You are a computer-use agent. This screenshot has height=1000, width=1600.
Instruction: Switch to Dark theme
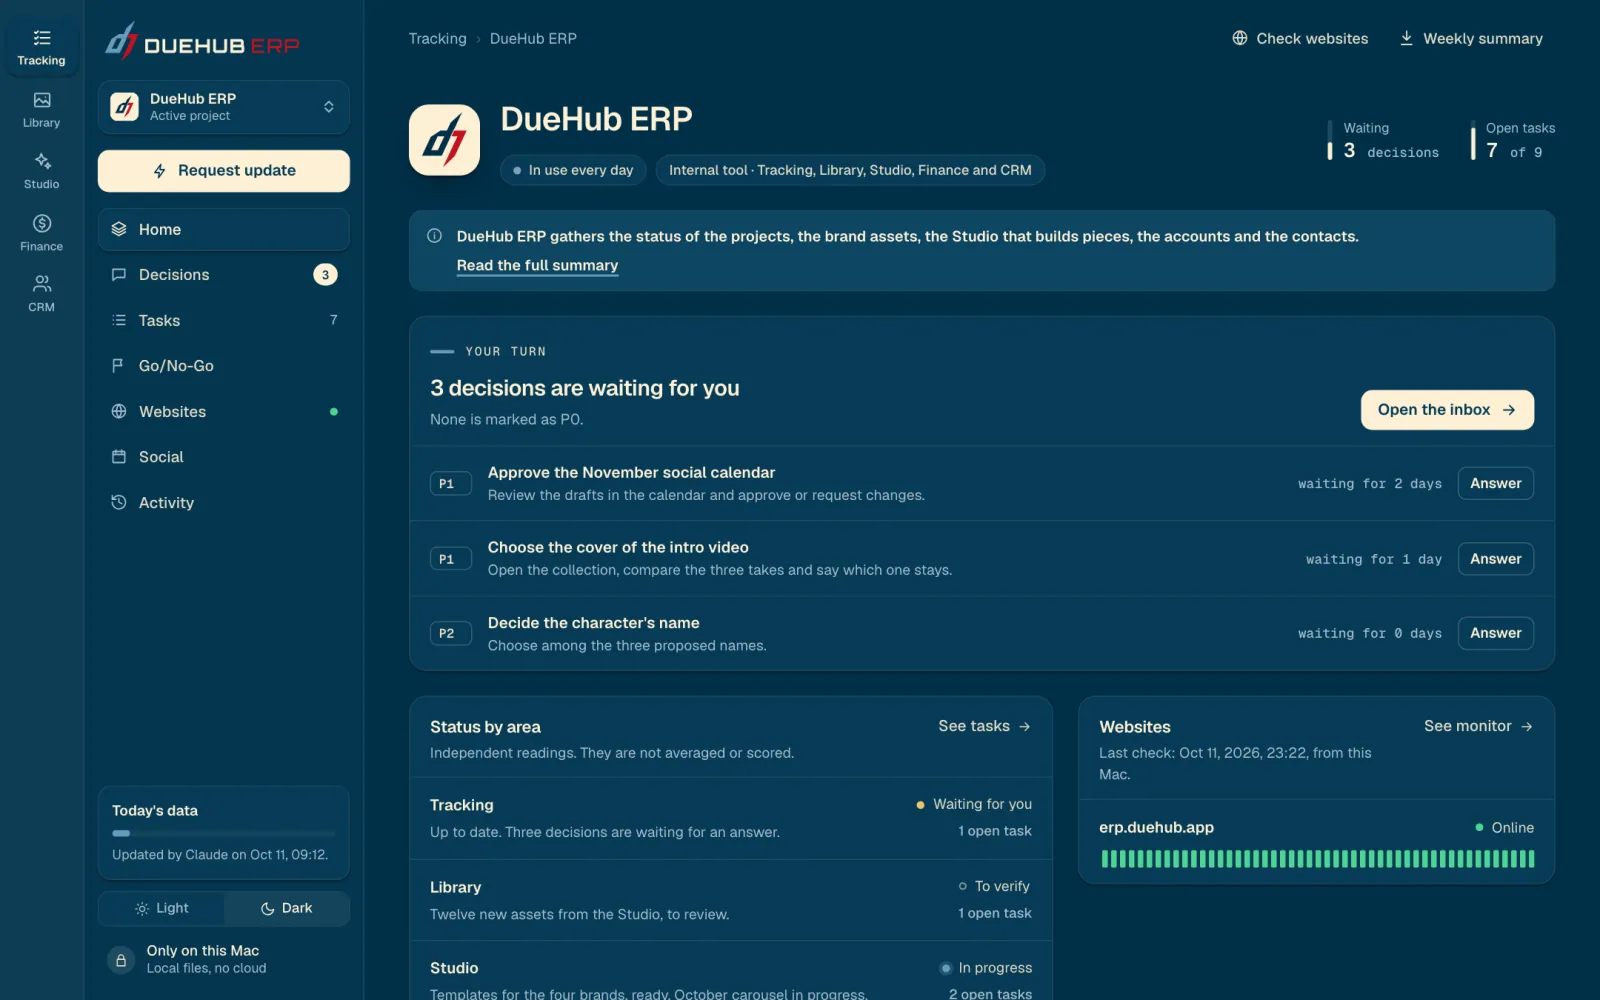point(287,908)
